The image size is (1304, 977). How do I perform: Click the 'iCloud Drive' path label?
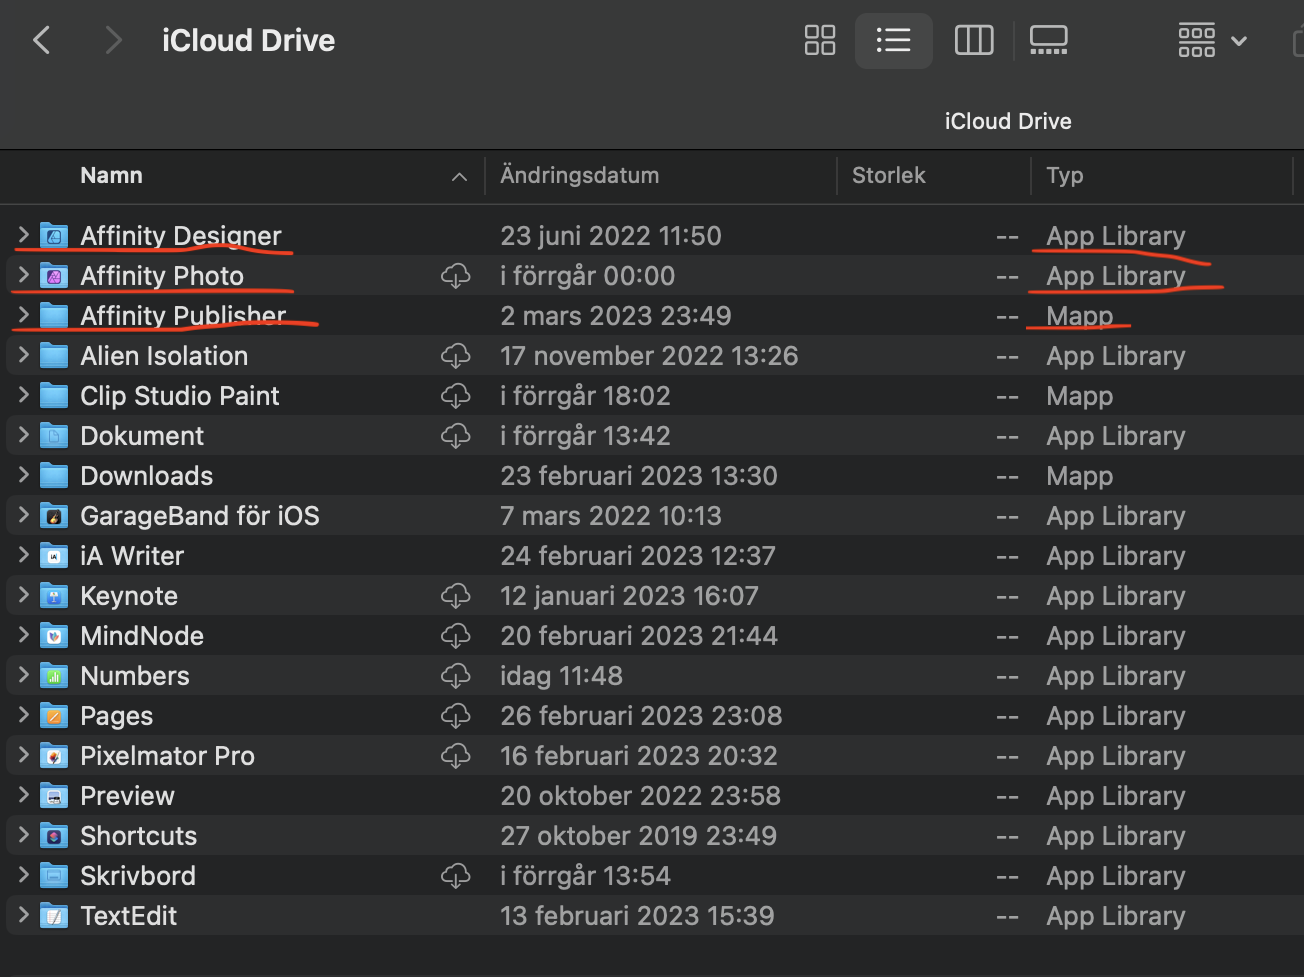coord(1008,121)
